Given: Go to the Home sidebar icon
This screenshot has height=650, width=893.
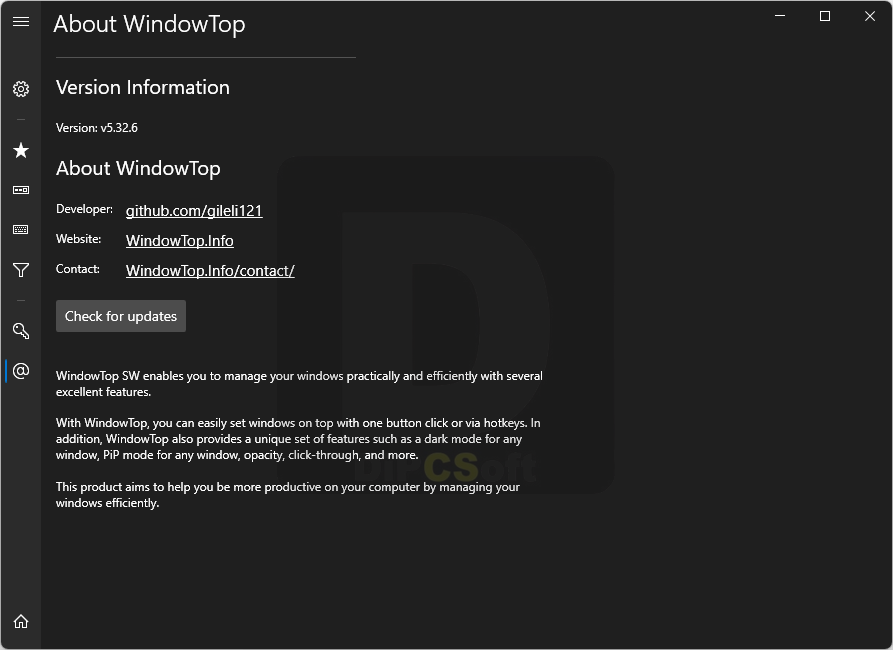Looking at the screenshot, I should [21, 621].
